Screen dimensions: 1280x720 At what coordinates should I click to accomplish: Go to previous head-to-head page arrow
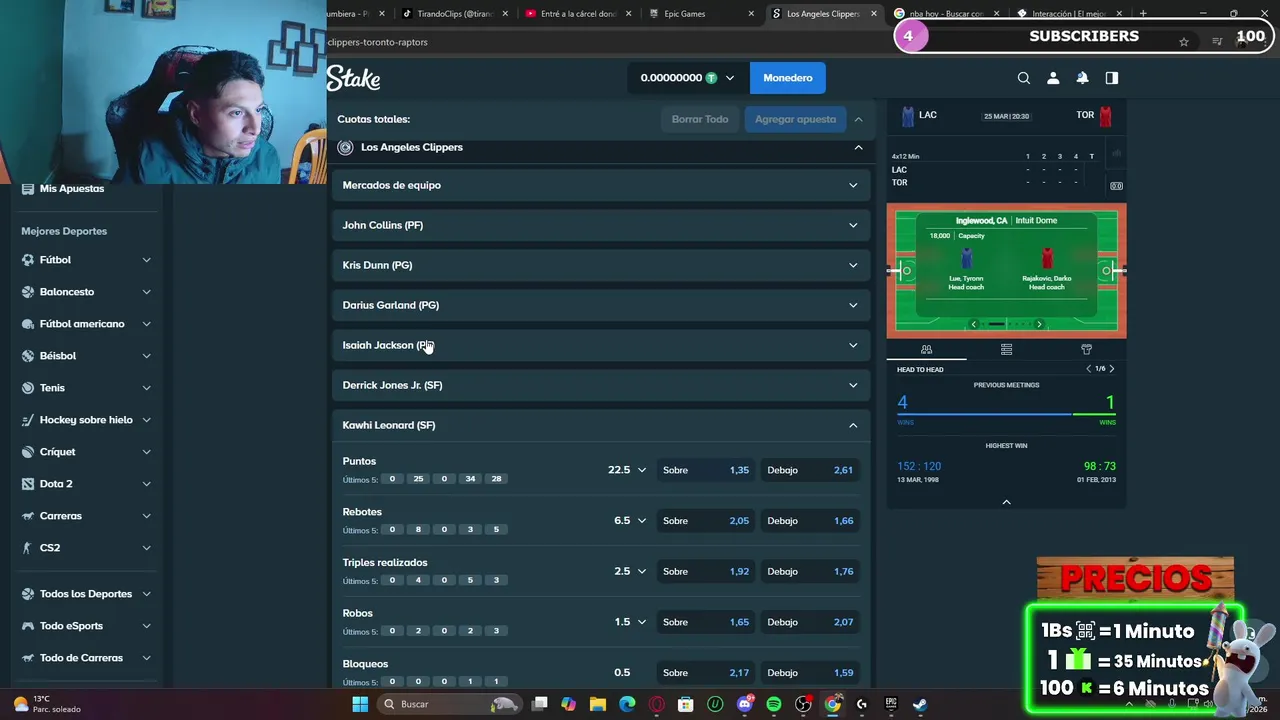coord(1089,369)
